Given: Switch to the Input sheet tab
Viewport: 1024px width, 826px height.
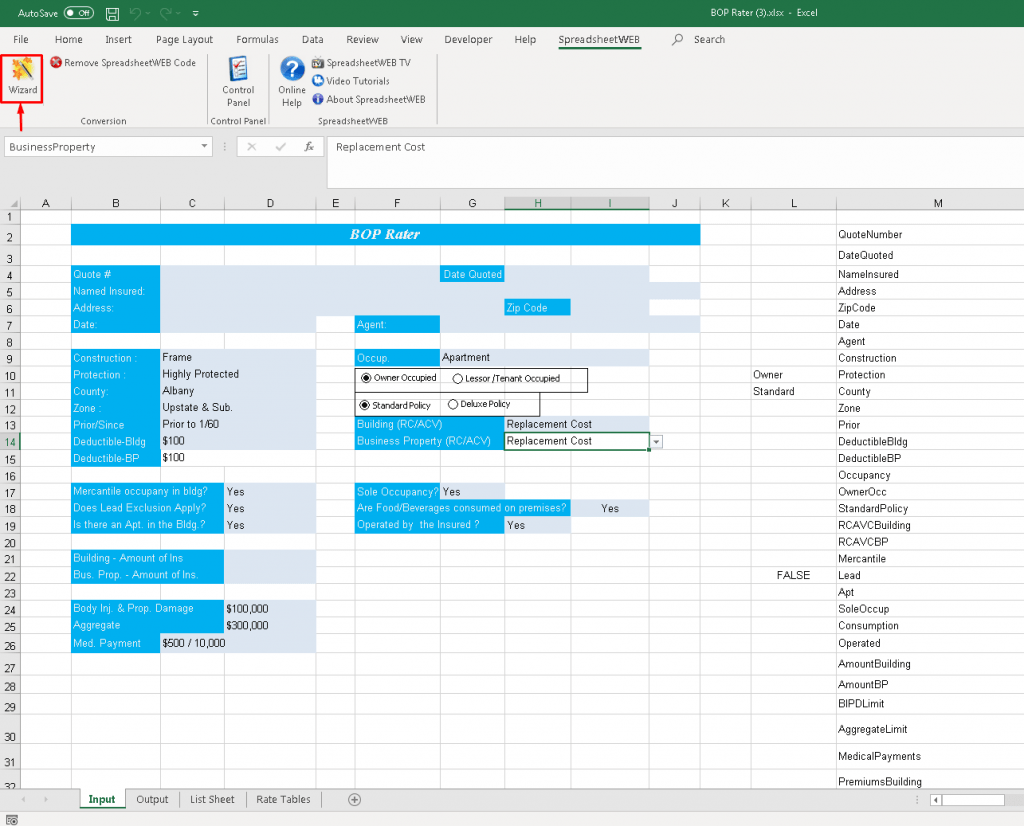Looking at the screenshot, I should click(x=102, y=799).
